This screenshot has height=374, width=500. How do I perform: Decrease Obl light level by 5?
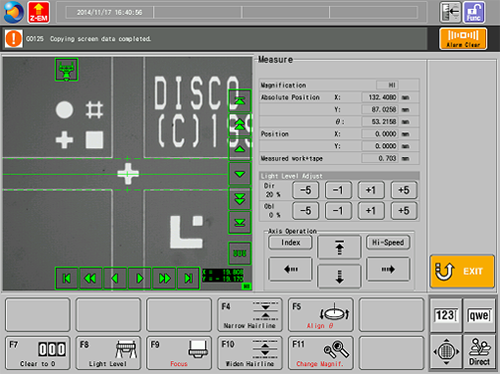[x=305, y=211]
